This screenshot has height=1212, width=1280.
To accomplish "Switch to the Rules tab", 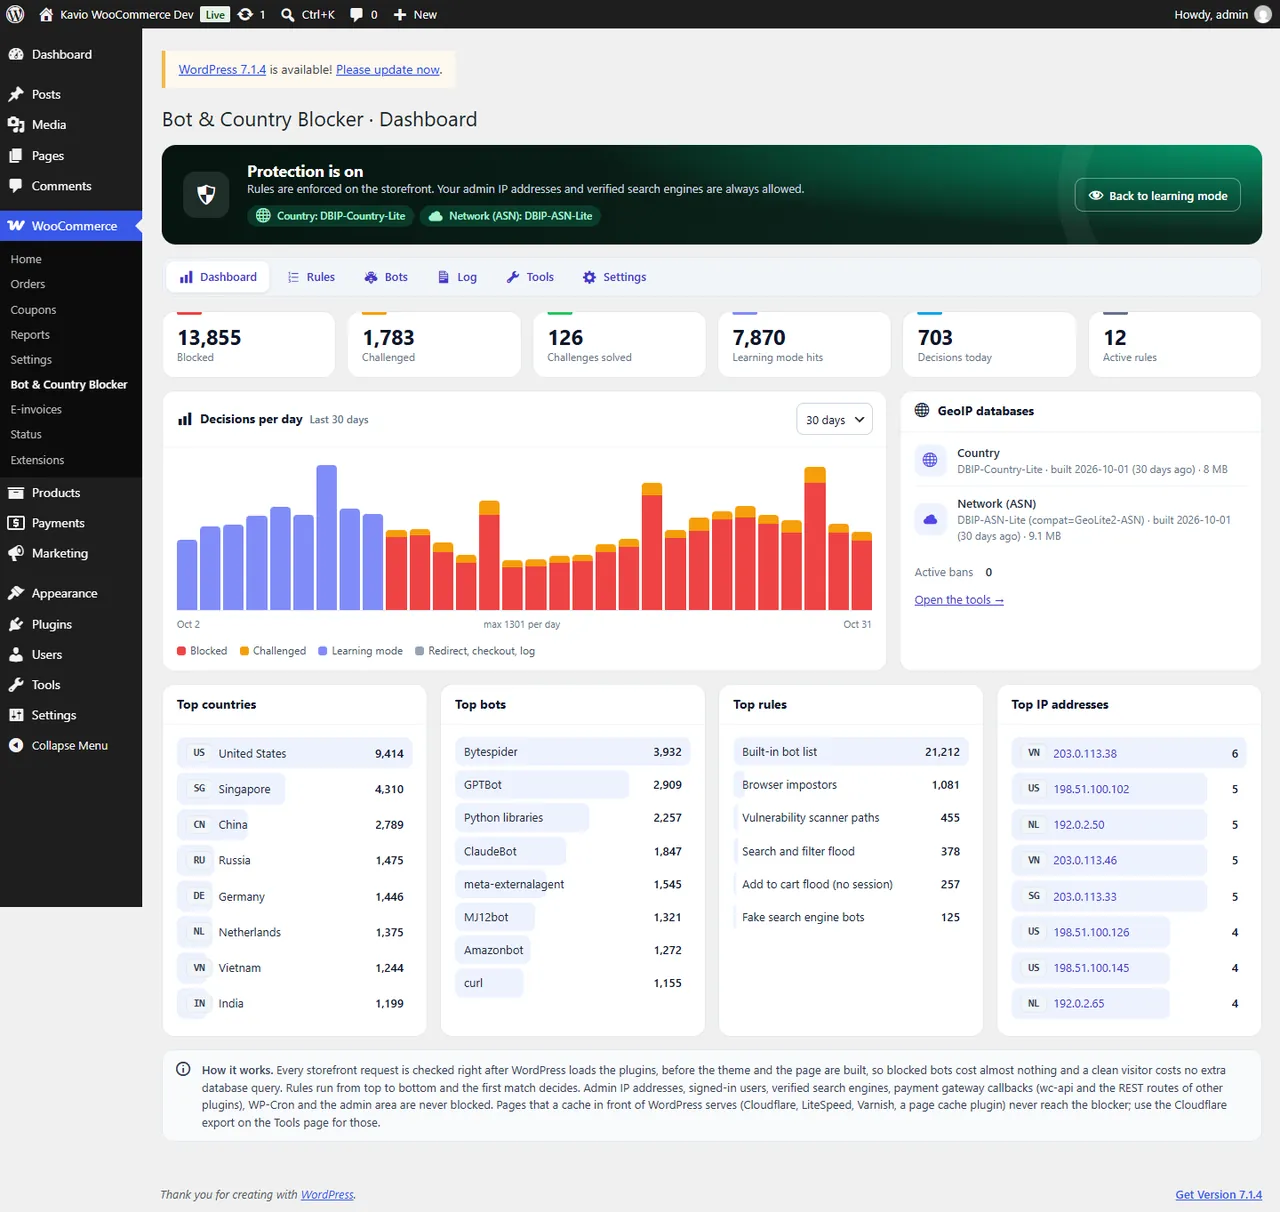I will pos(311,277).
